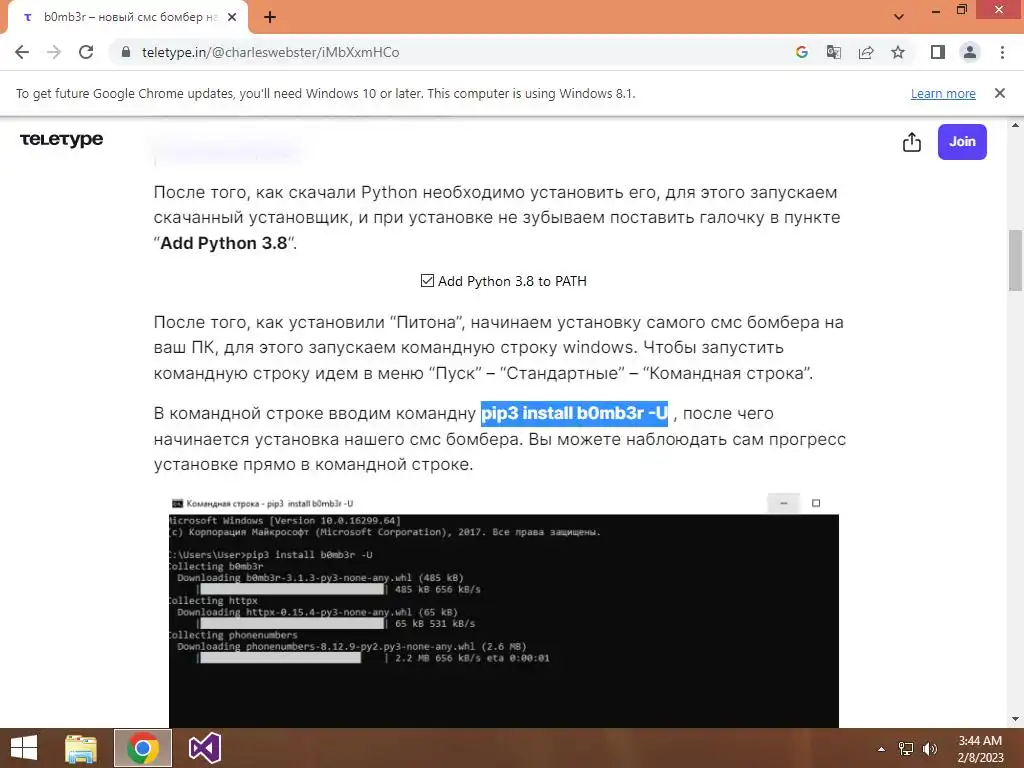1024x768 pixels.
Task: Go back to previous page in Chrome
Action: (x=22, y=52)
